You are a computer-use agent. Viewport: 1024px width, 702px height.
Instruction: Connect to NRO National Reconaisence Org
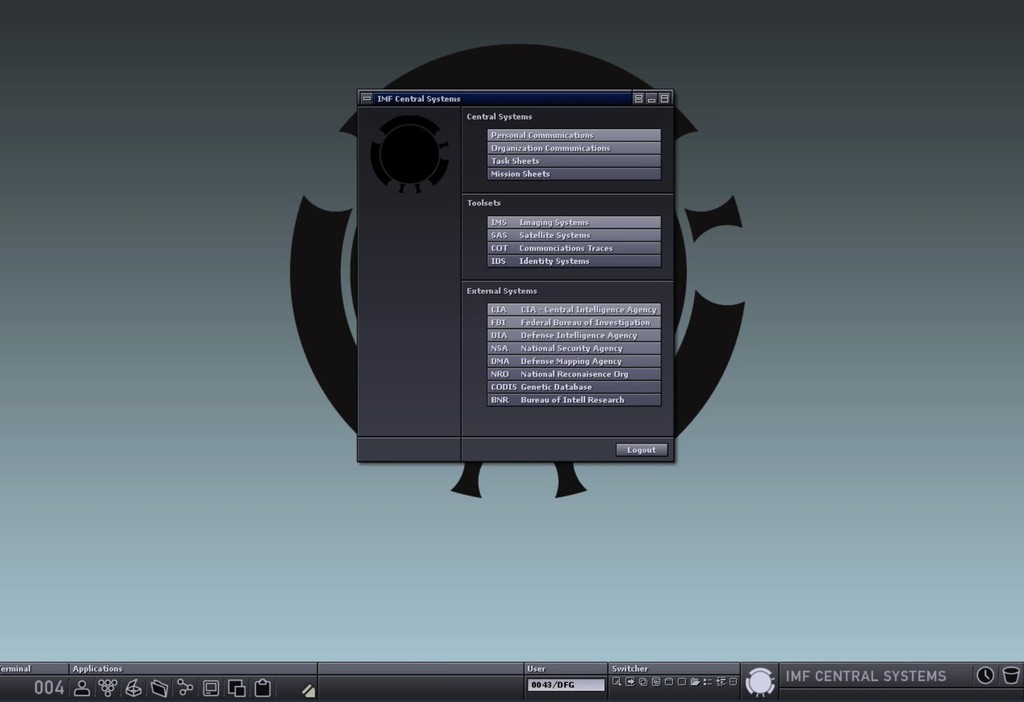click(574, 374)
